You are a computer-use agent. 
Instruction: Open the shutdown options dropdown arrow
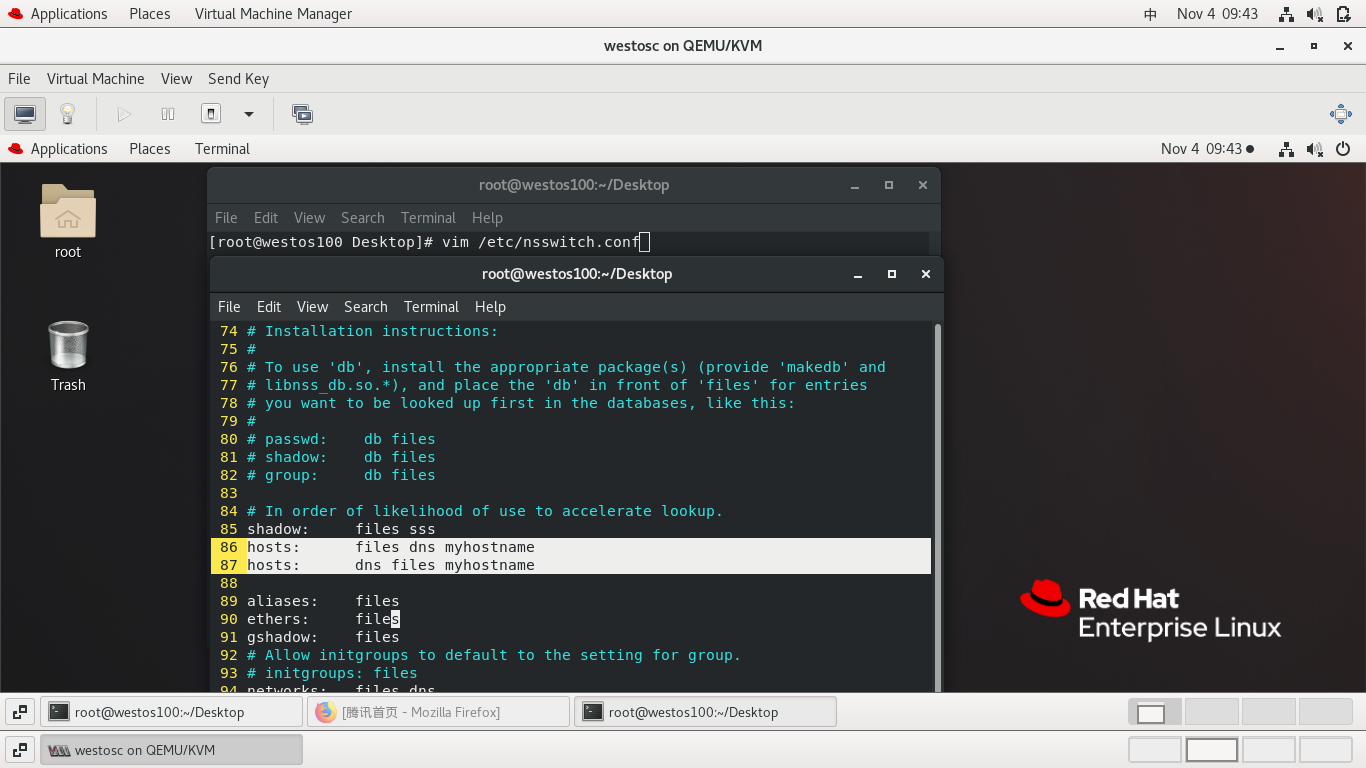[247, 113]
